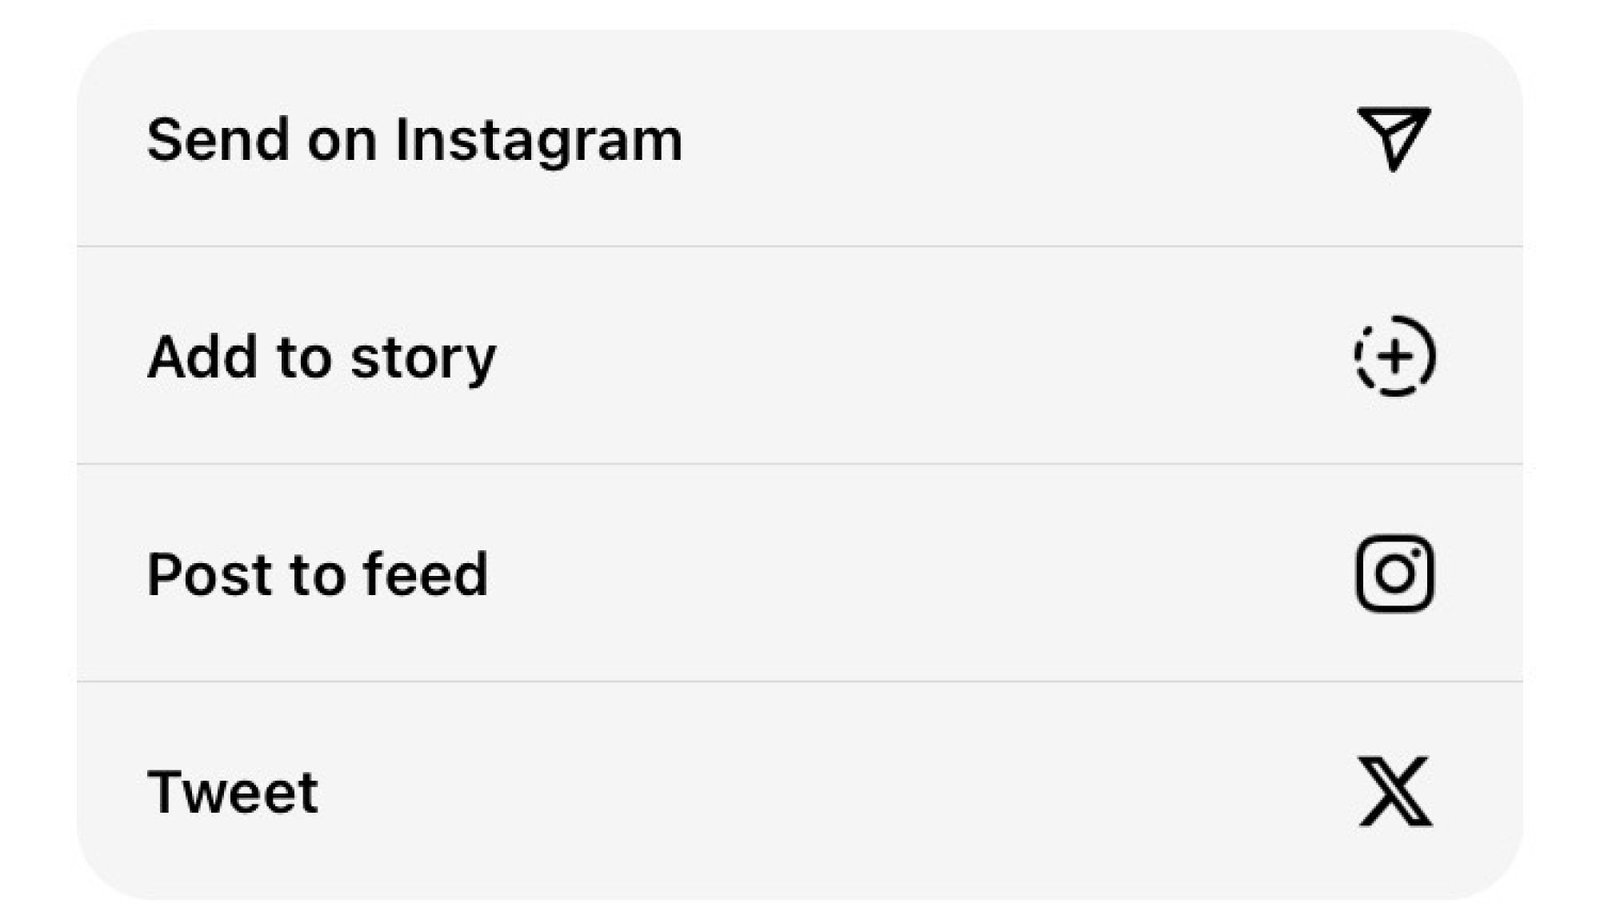Click the Tweet text label
The height and width of the screenshot is (915, 1600).
pyautogui.click(x=232, y=793)
